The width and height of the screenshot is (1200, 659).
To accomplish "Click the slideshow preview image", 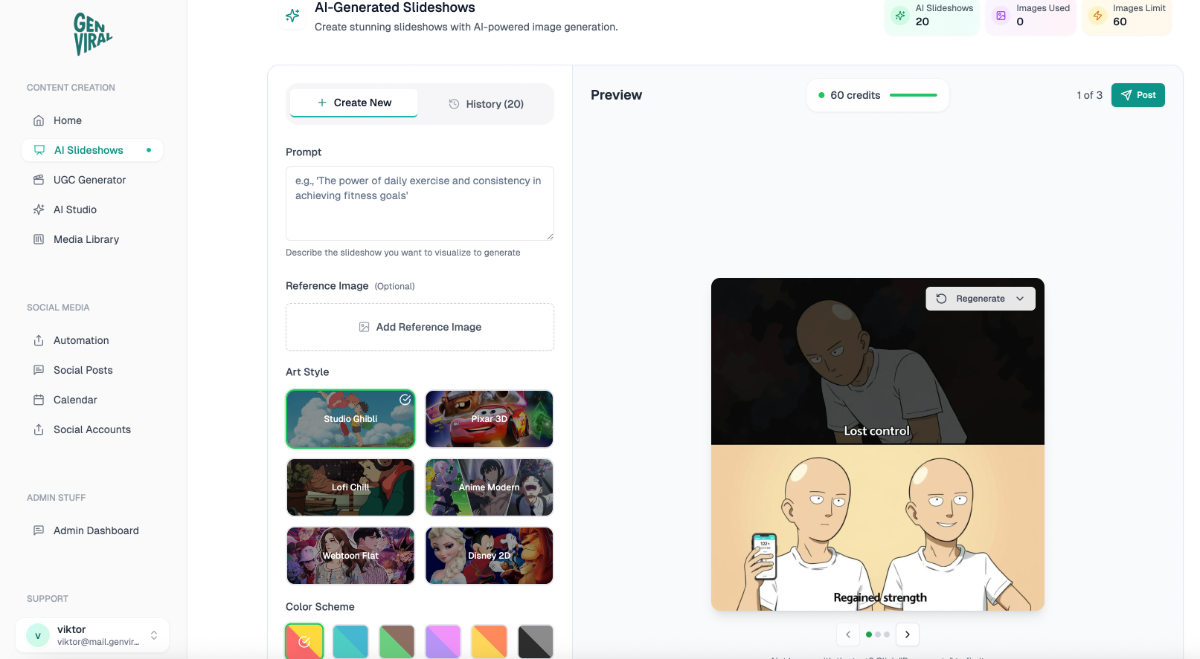I will click(878, 445).
